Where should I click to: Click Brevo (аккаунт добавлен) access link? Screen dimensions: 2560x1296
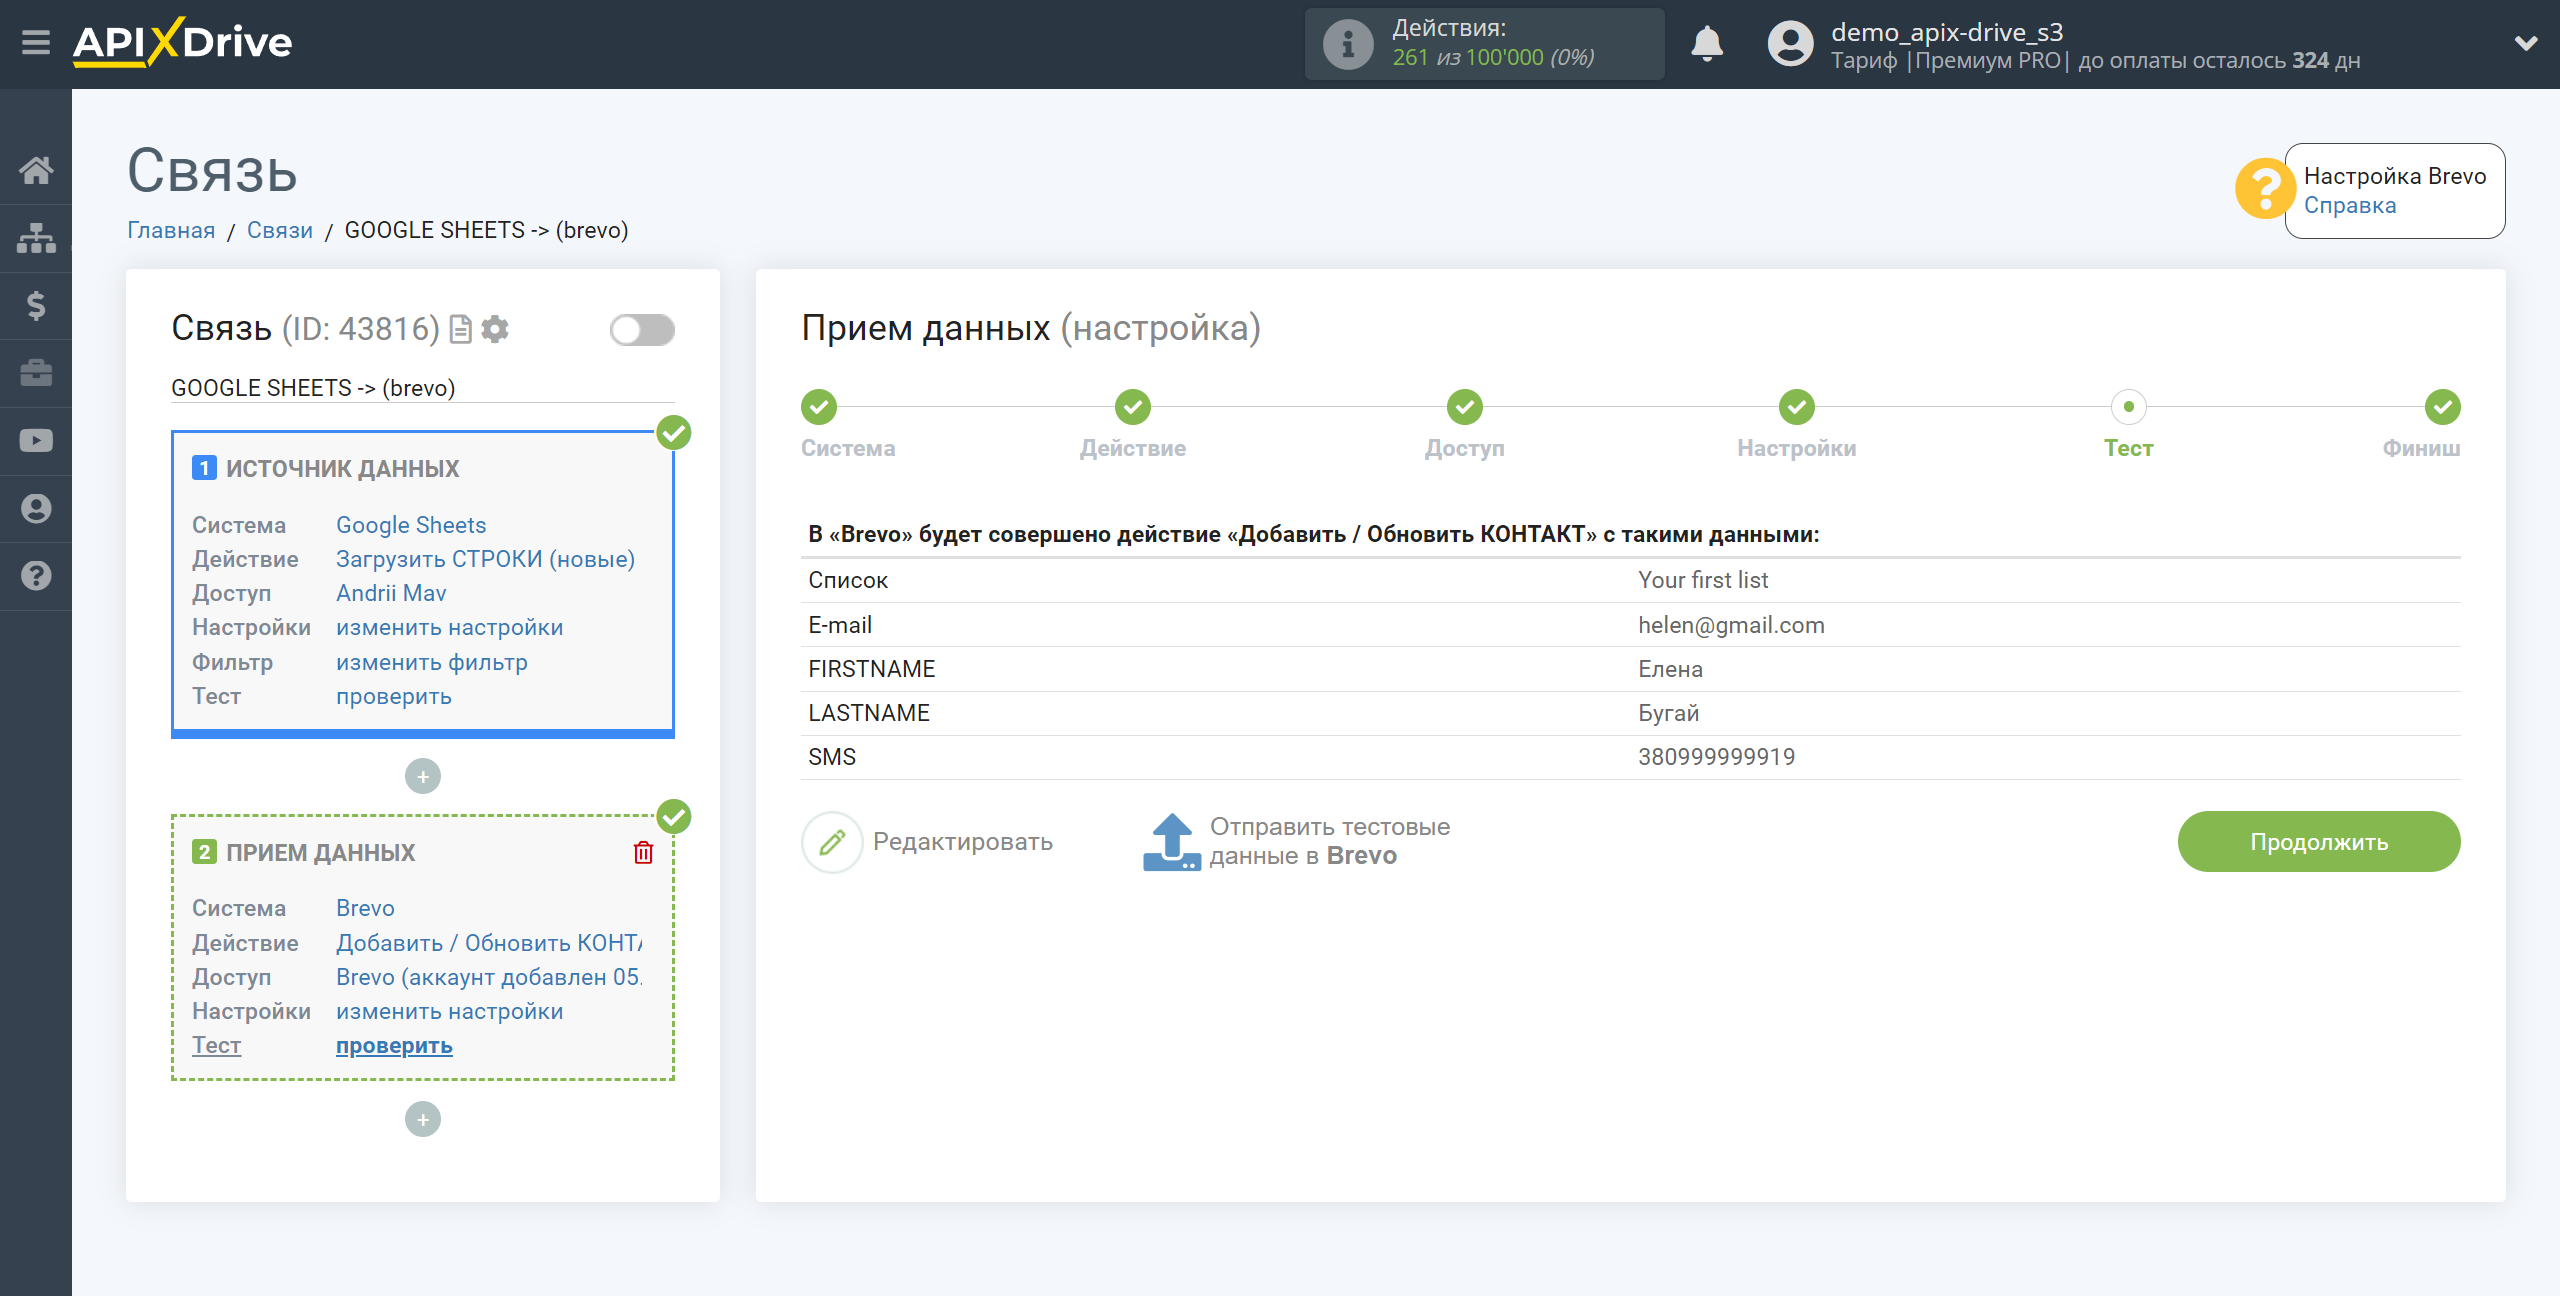coord(489,978)
